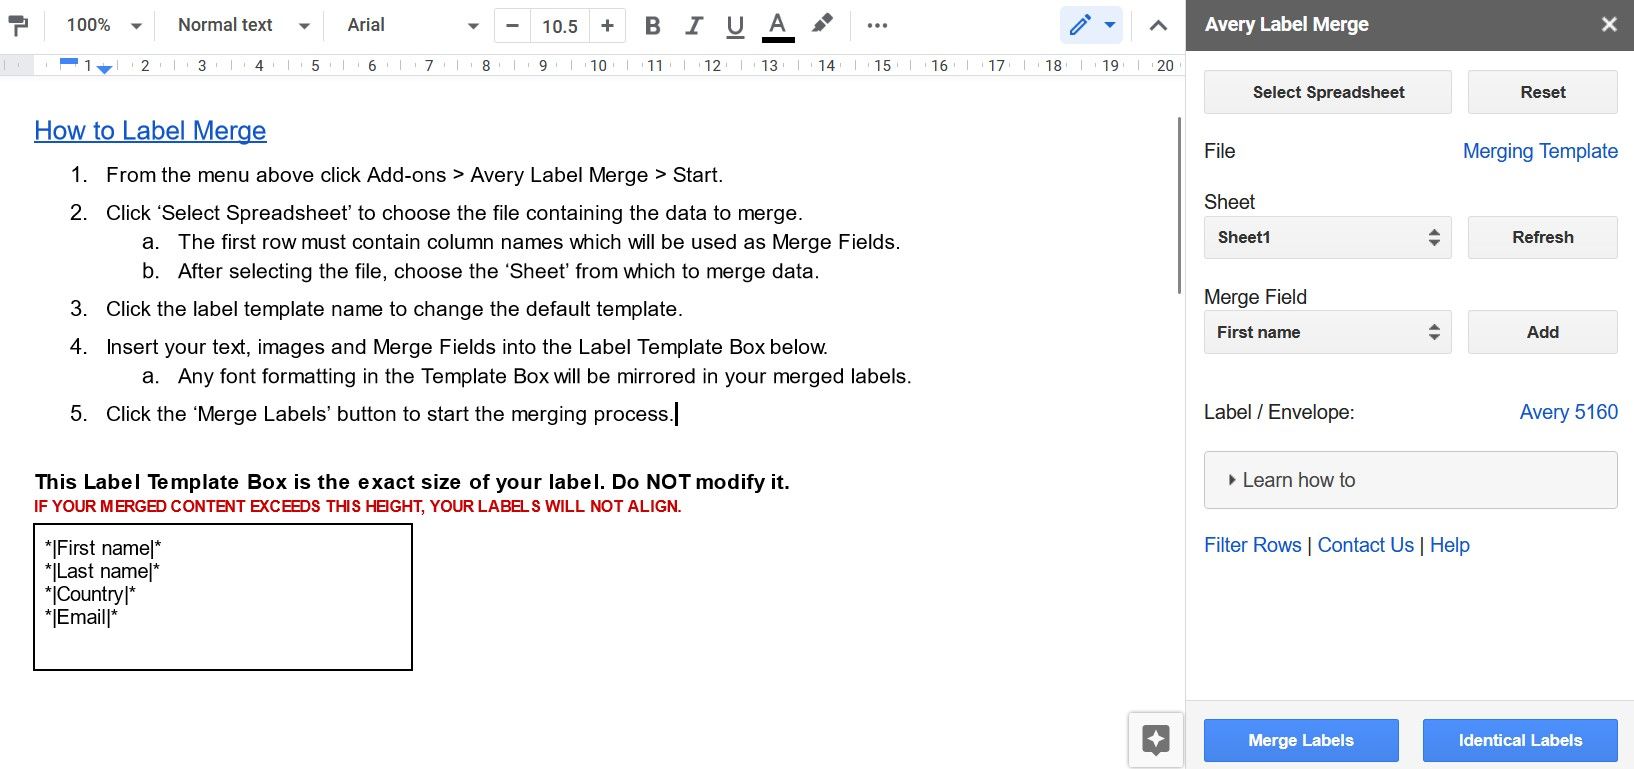1634x769 pixels.
Task: Click the How to Label Merge heading link
Action: (x=150, y=131)
